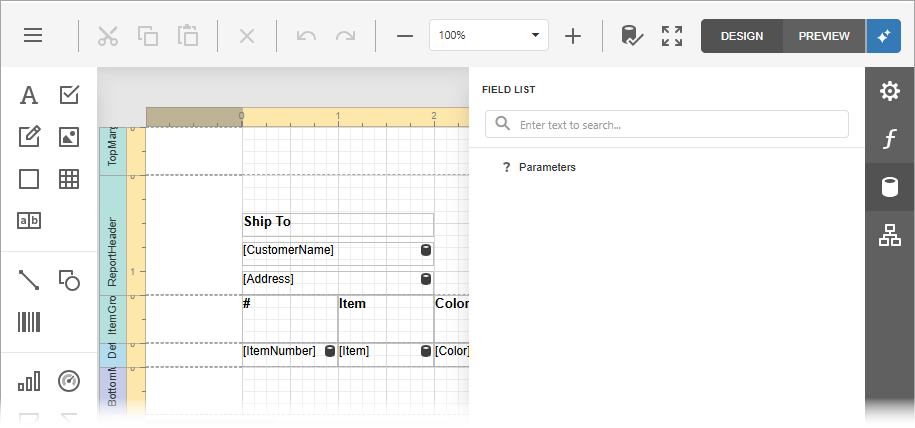Select the Table control tool
Image resolution: width=915 pixels, height=428 pixels.
pyautogui.click(x=69, y=179)
